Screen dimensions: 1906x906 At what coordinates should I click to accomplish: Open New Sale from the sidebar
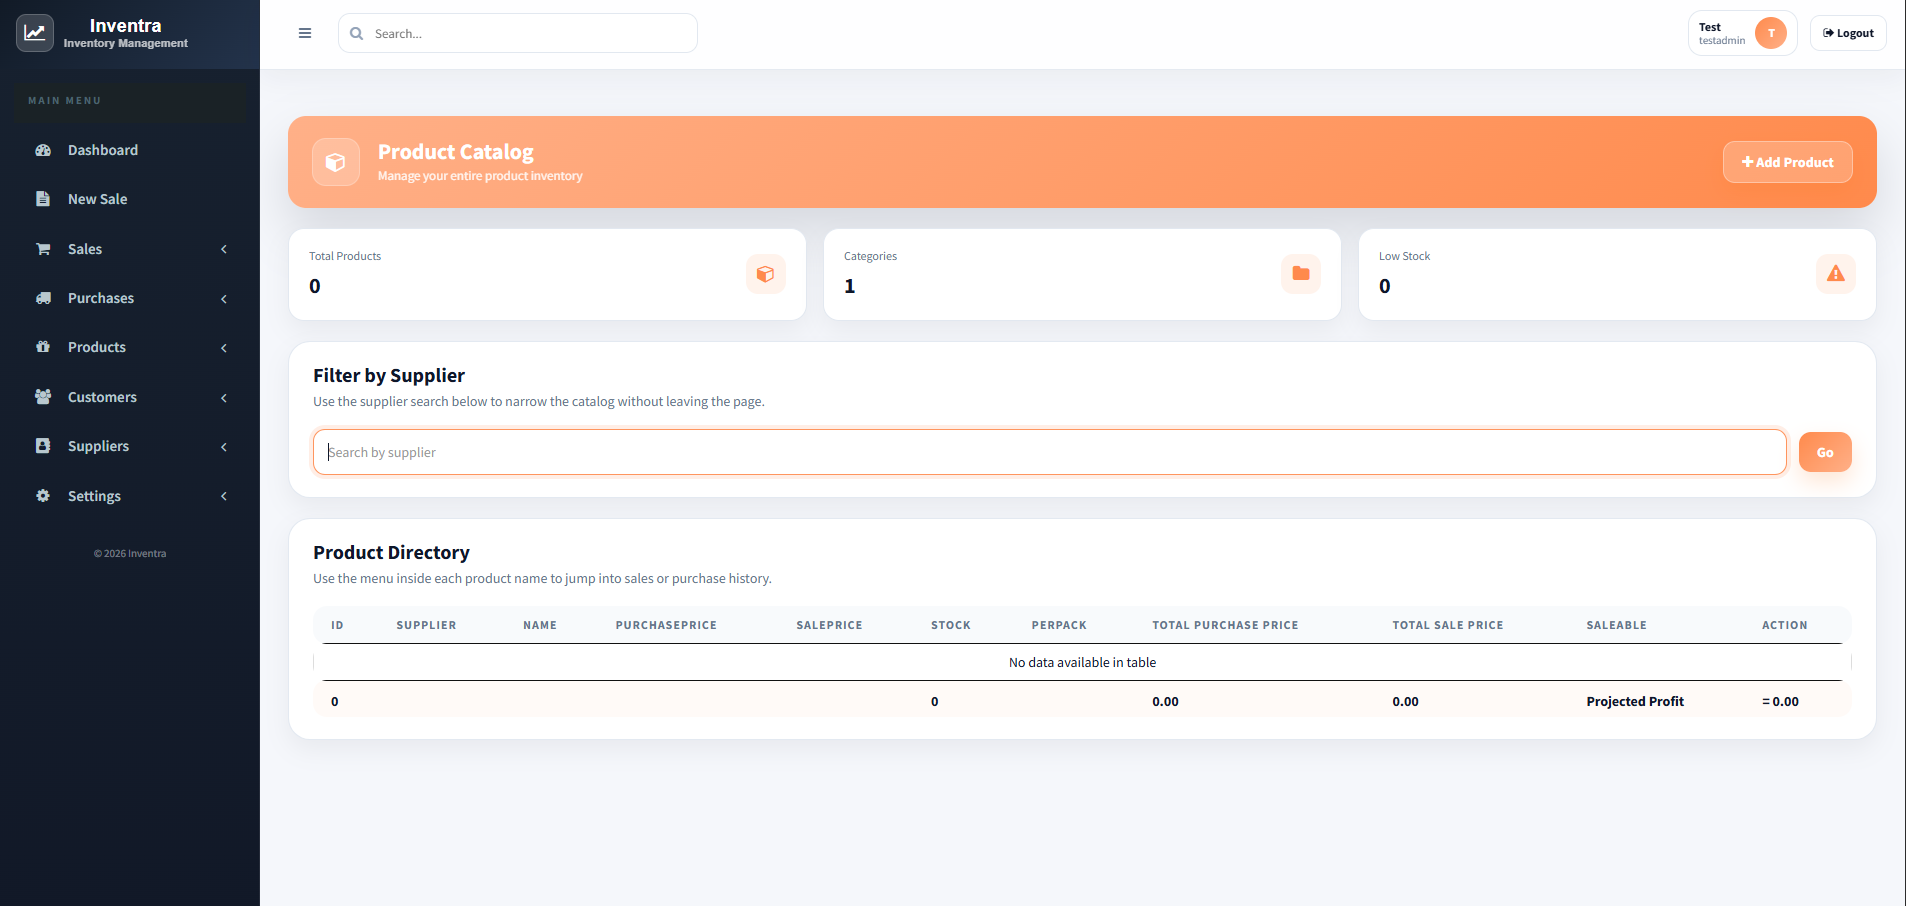pos(97,199)
